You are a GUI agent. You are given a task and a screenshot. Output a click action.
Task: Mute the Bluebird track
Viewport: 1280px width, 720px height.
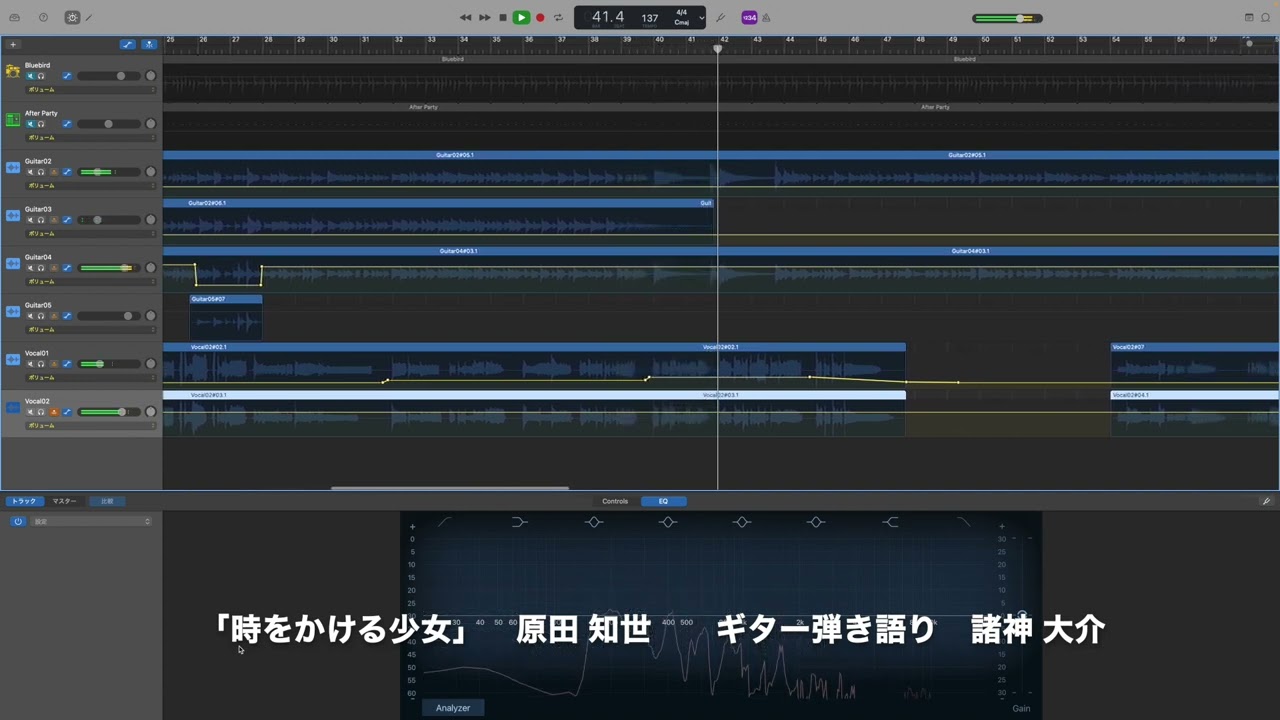[x=30, y=76]
